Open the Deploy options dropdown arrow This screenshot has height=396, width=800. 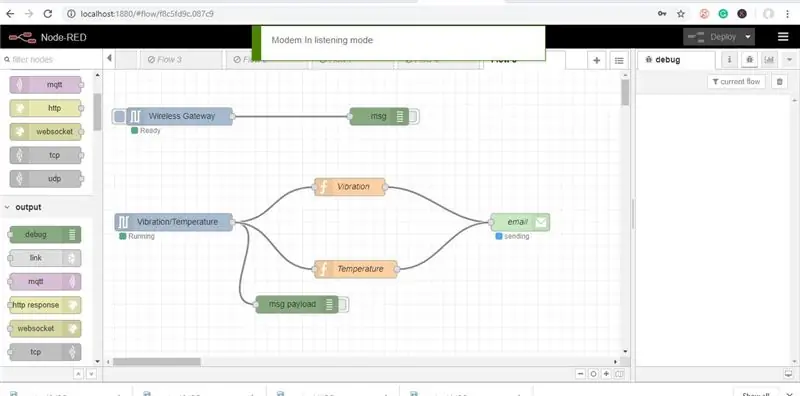pos(748,37)
